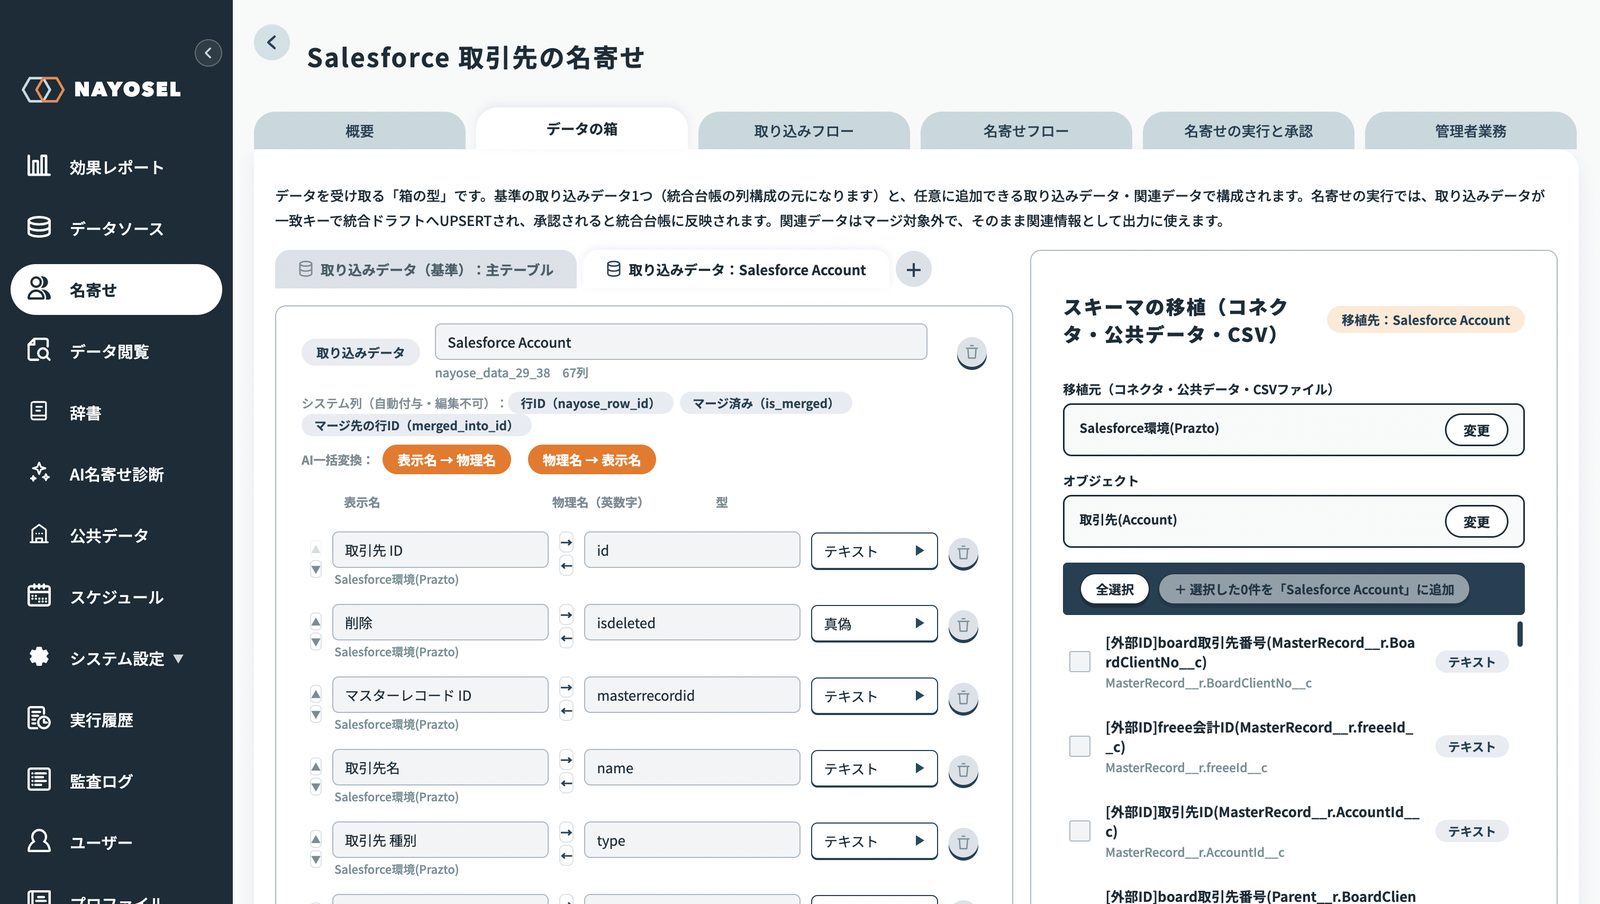Delete the Salesforce Account import data
Screen dimensions: 1600x904
pyautogui.click(x=971, y=352)
